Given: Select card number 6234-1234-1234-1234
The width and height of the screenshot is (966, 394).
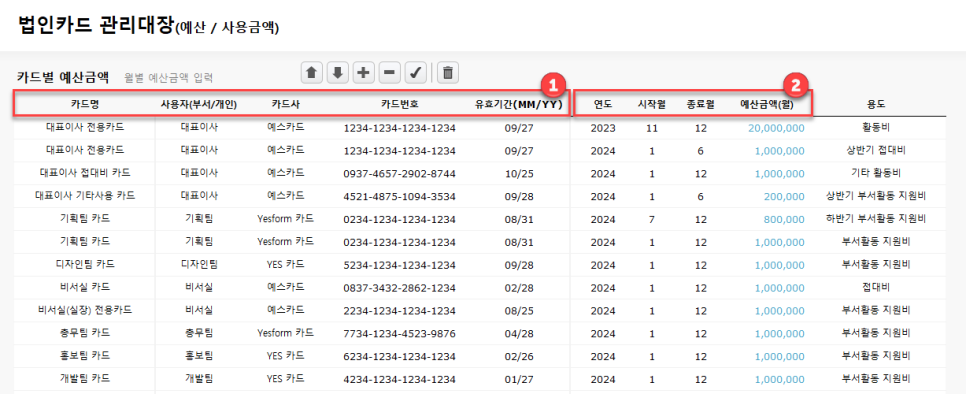Looking at the screenshot, I should click(399, 356).
